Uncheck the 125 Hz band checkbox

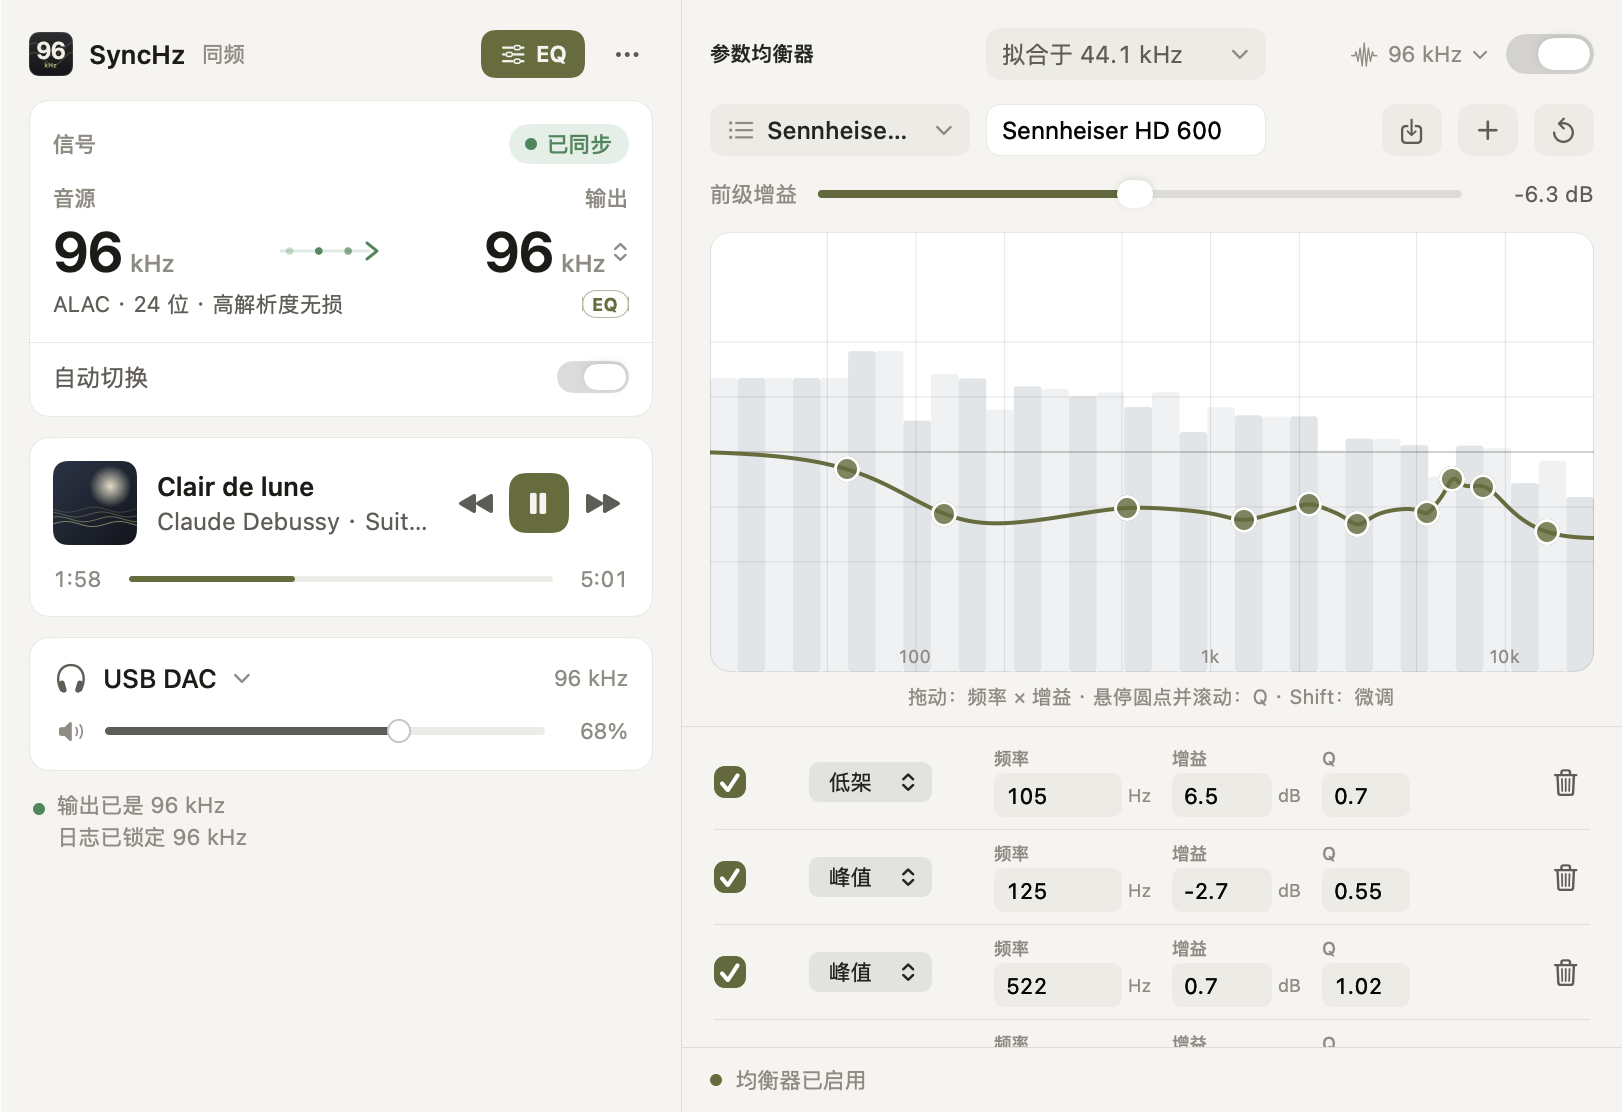pos(730,877)
